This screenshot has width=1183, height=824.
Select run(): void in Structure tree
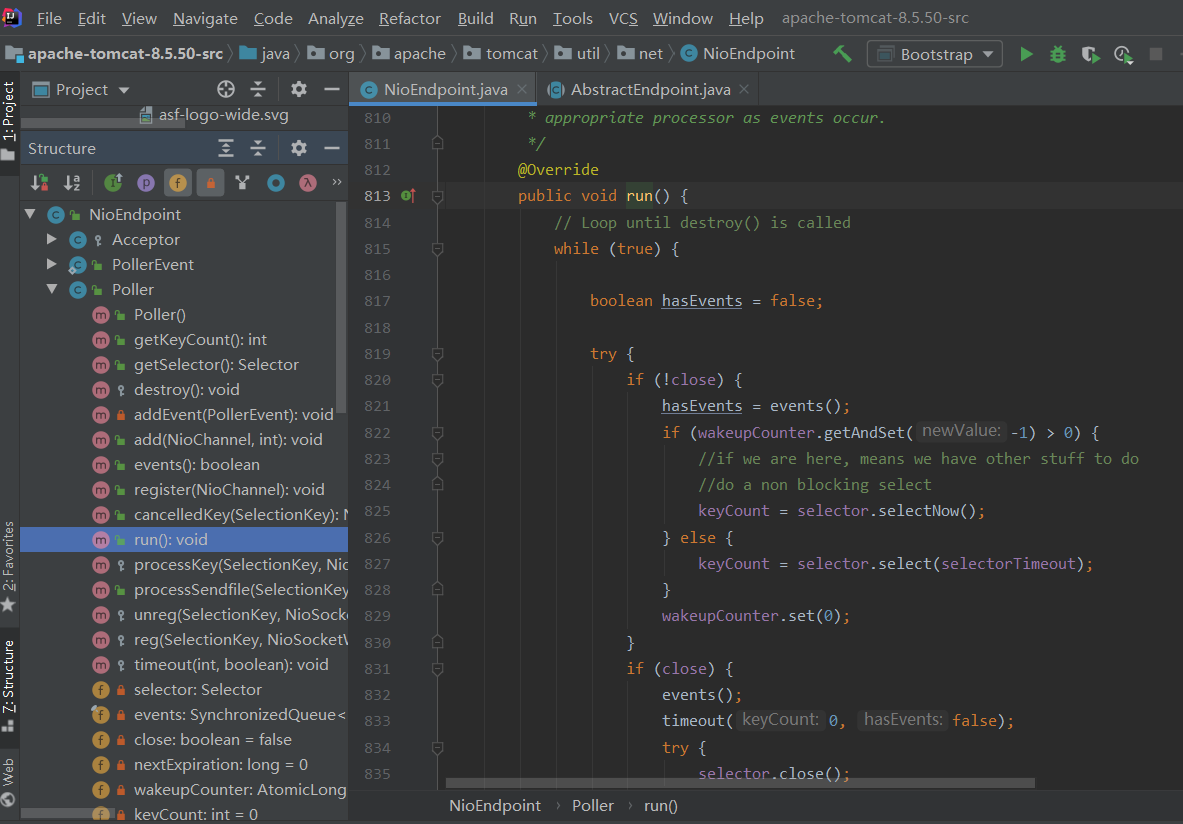pos(184,540)
